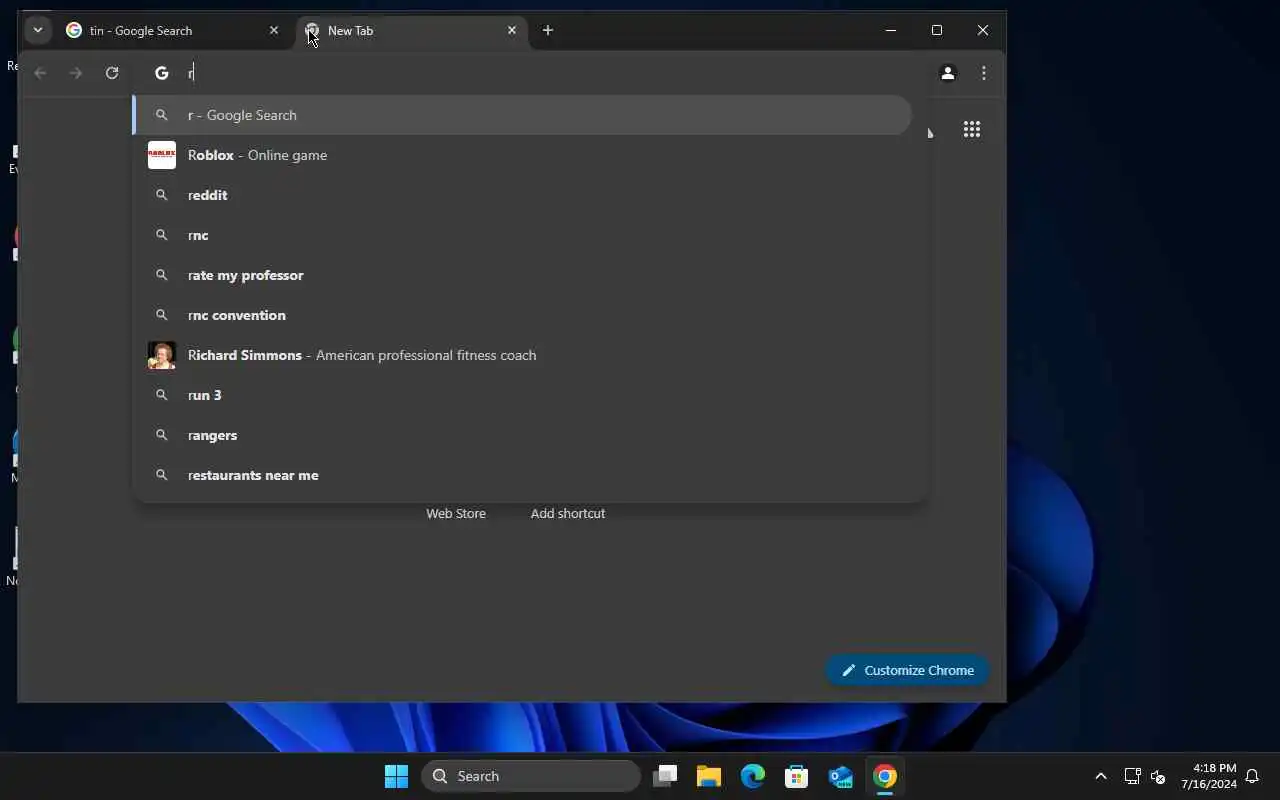Select the Richard Simmons suggestion
This screenshot has height=800, width=1280.
522,355
